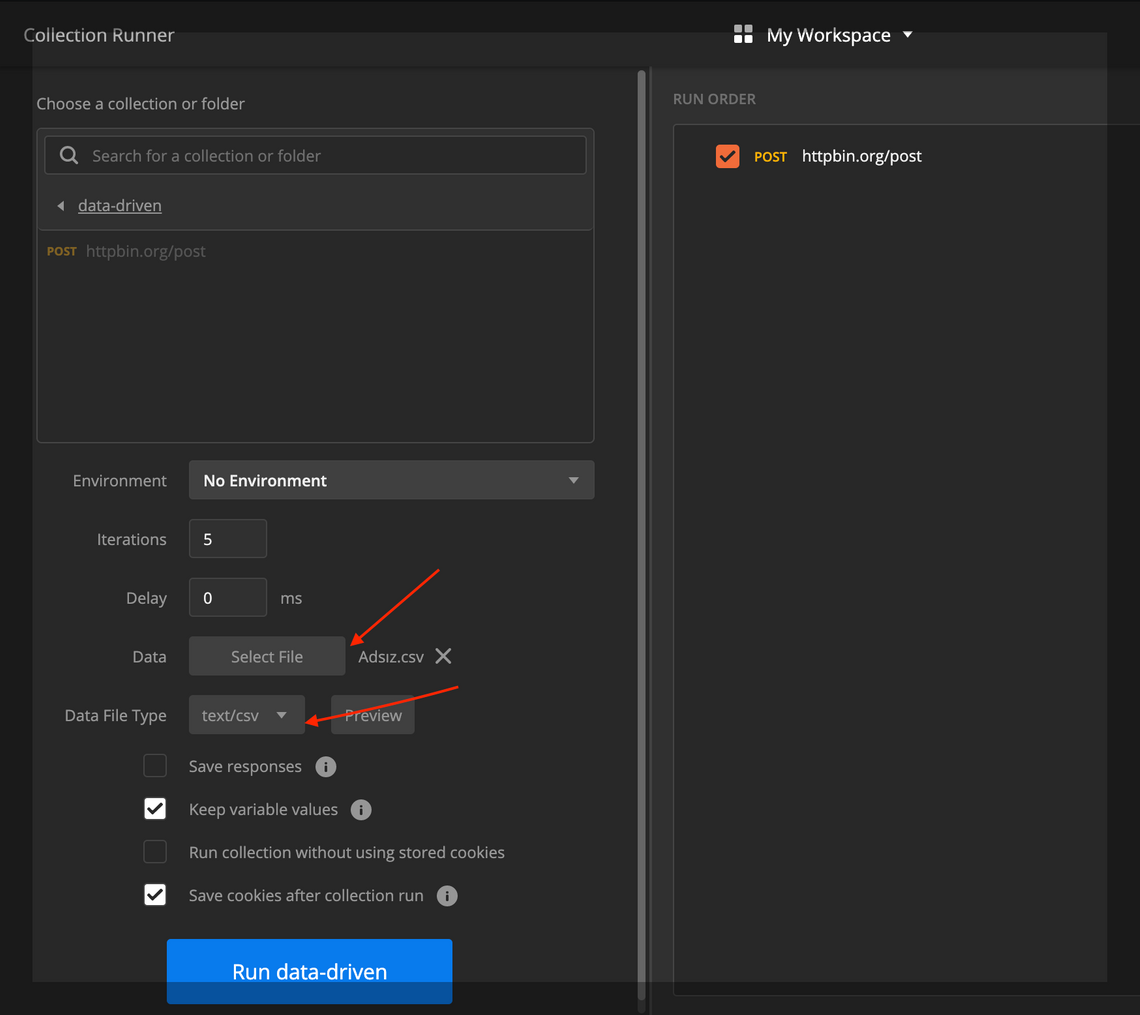1140x1015 pixels.
Task: Click info icon for Save cookies option
Action: (x=447, y=896)
